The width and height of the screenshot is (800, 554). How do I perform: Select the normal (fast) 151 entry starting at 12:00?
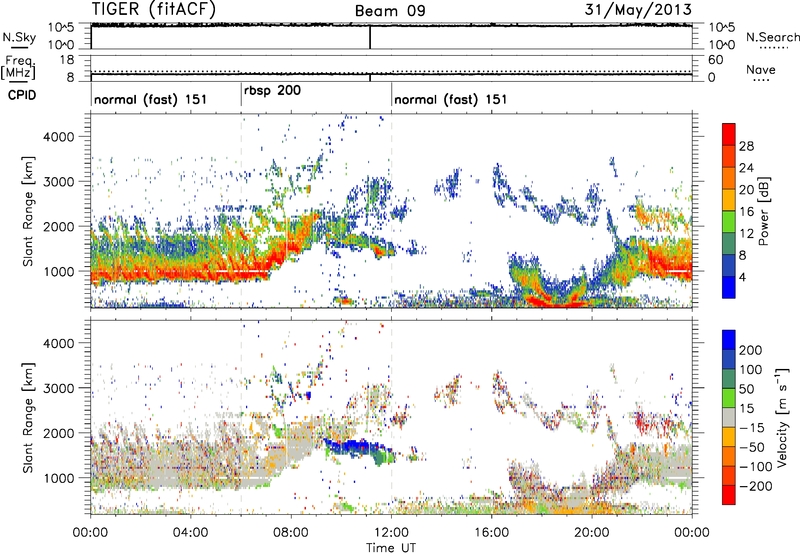(451, 99)
